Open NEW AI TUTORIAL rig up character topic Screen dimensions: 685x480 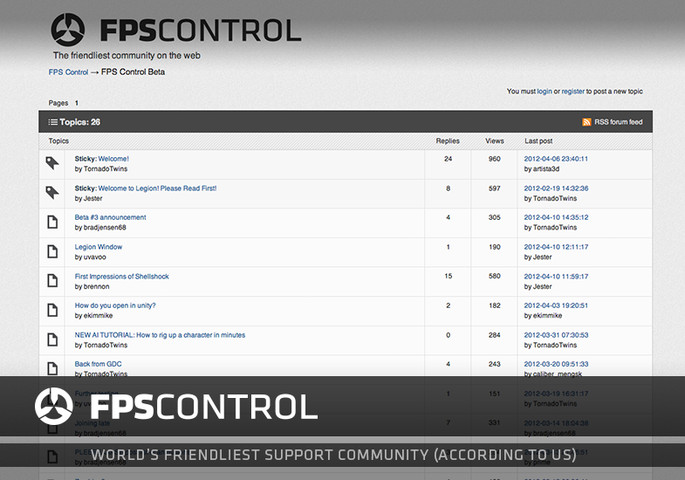coord(160,335)
